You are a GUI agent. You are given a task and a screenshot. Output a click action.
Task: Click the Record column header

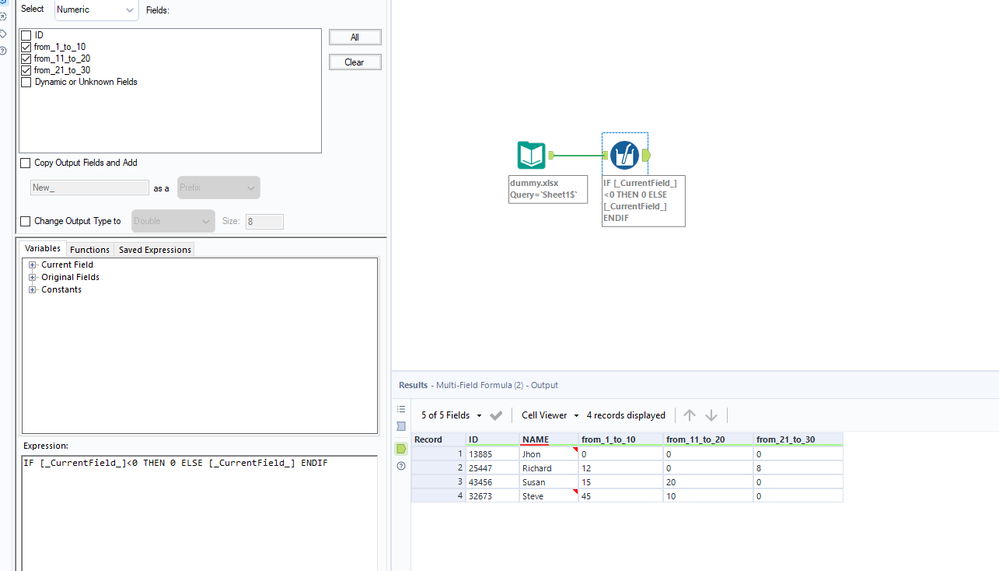coord(438,440)
